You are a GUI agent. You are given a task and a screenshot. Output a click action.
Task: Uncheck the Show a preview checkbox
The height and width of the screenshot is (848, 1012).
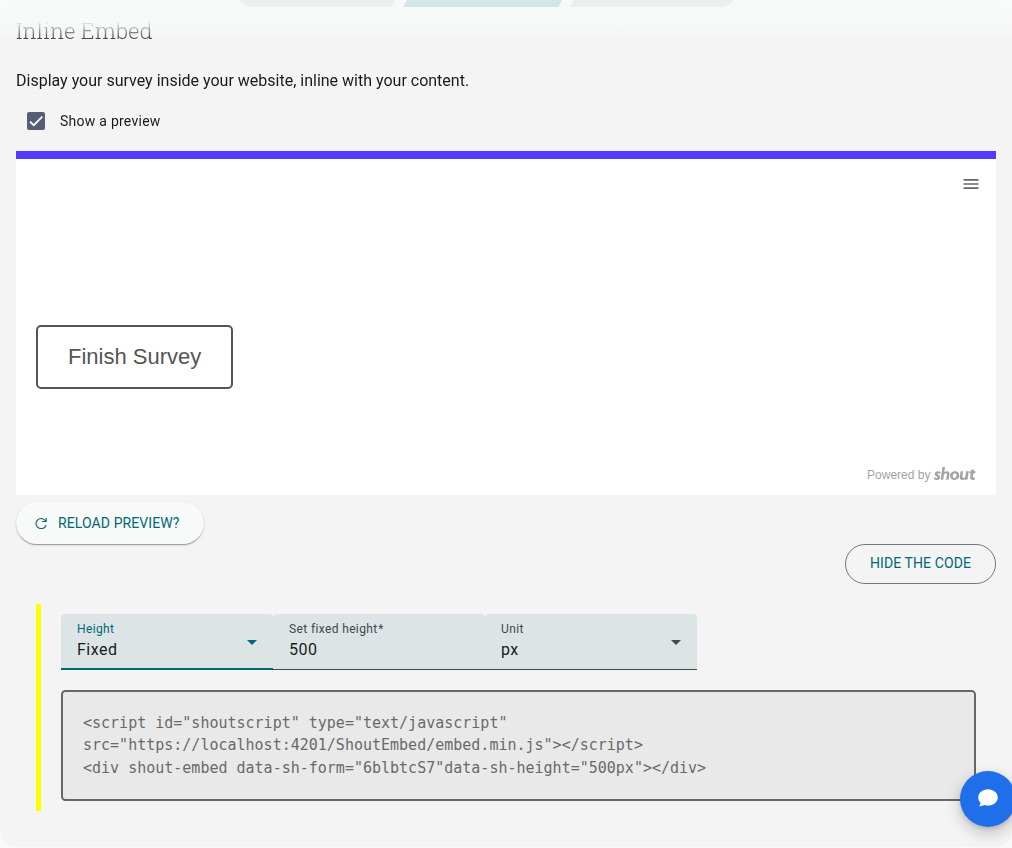click(x=36, y=121)
